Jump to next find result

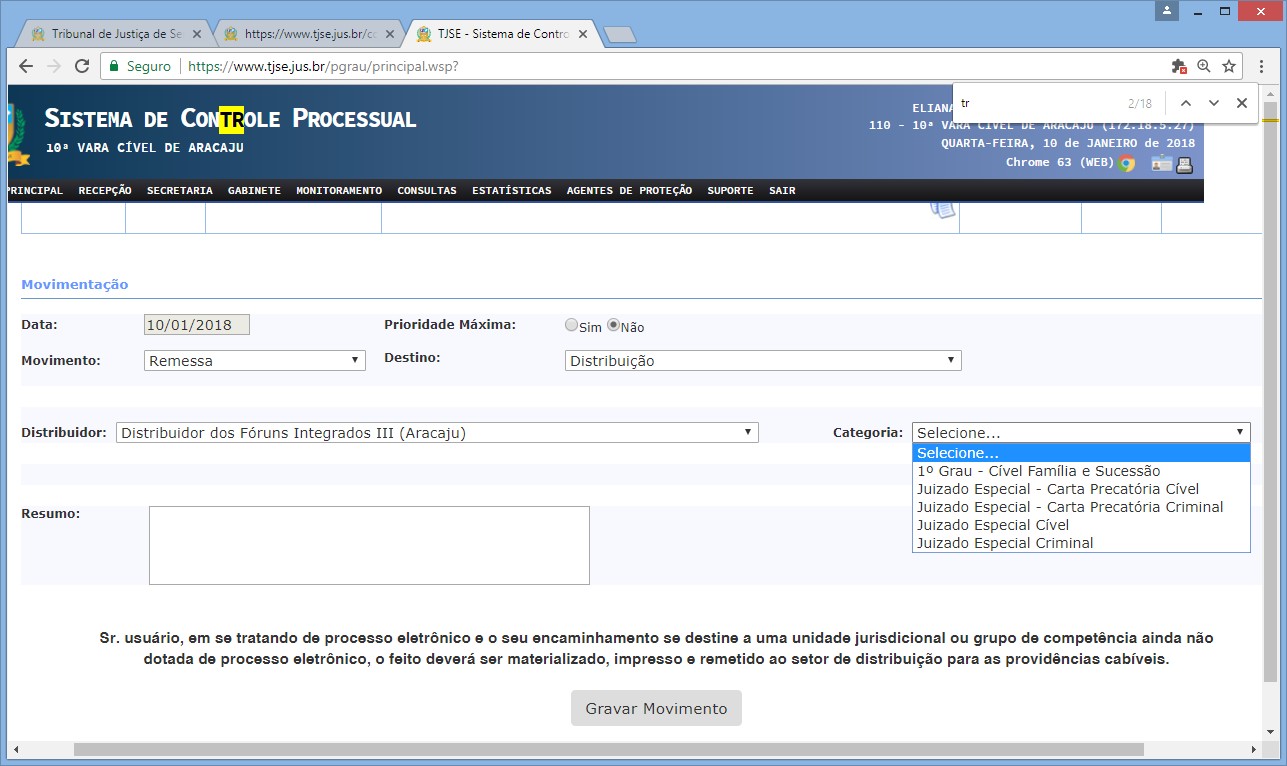(x=1214, y=103)
